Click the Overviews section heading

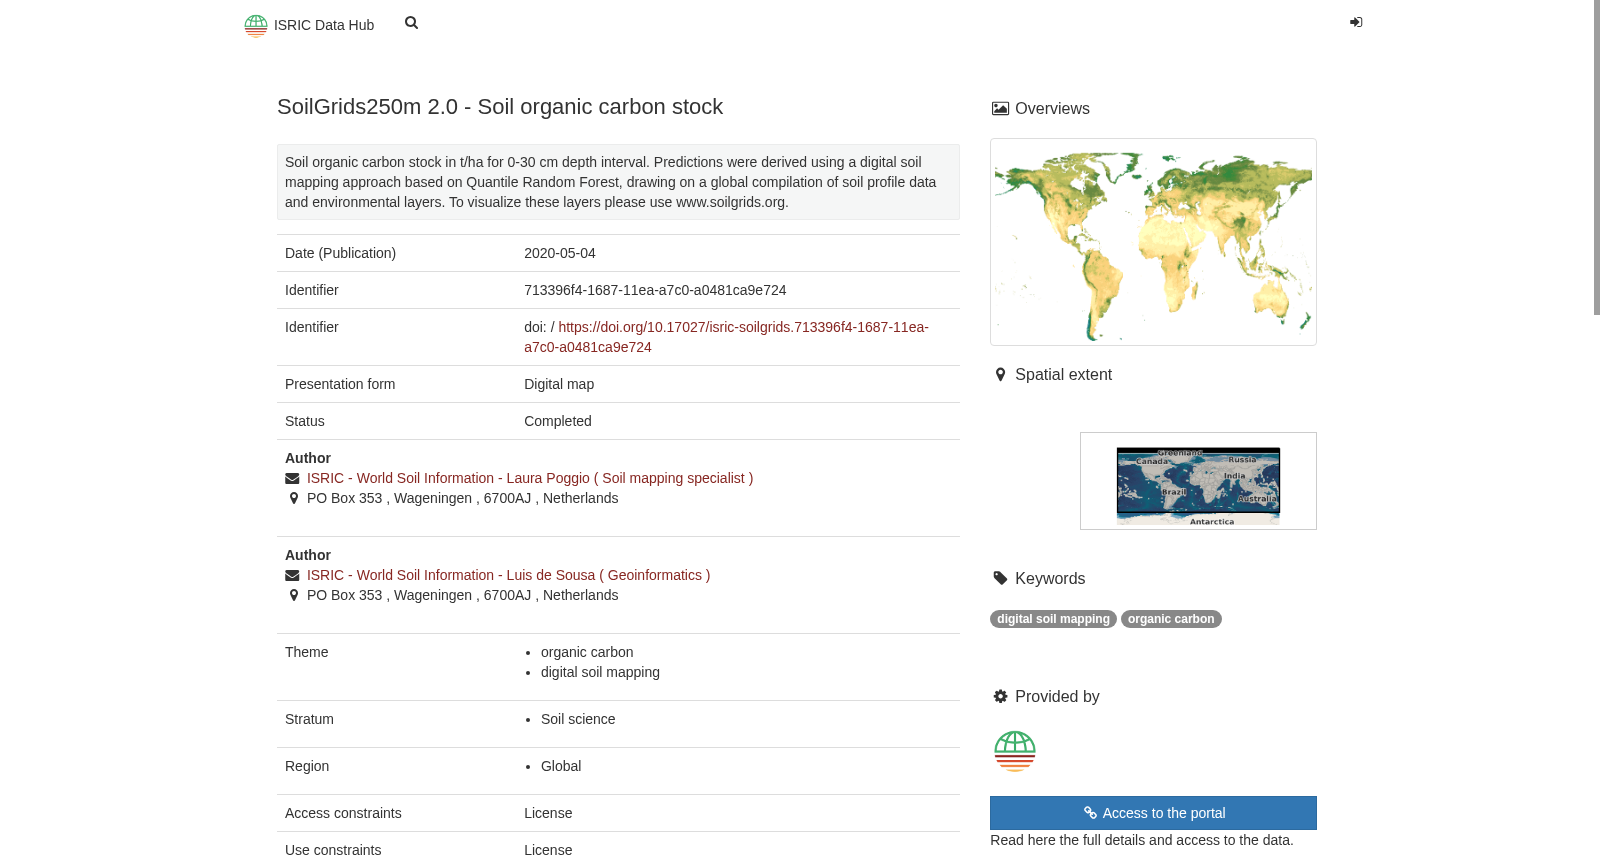click(x=1052, y=109)
